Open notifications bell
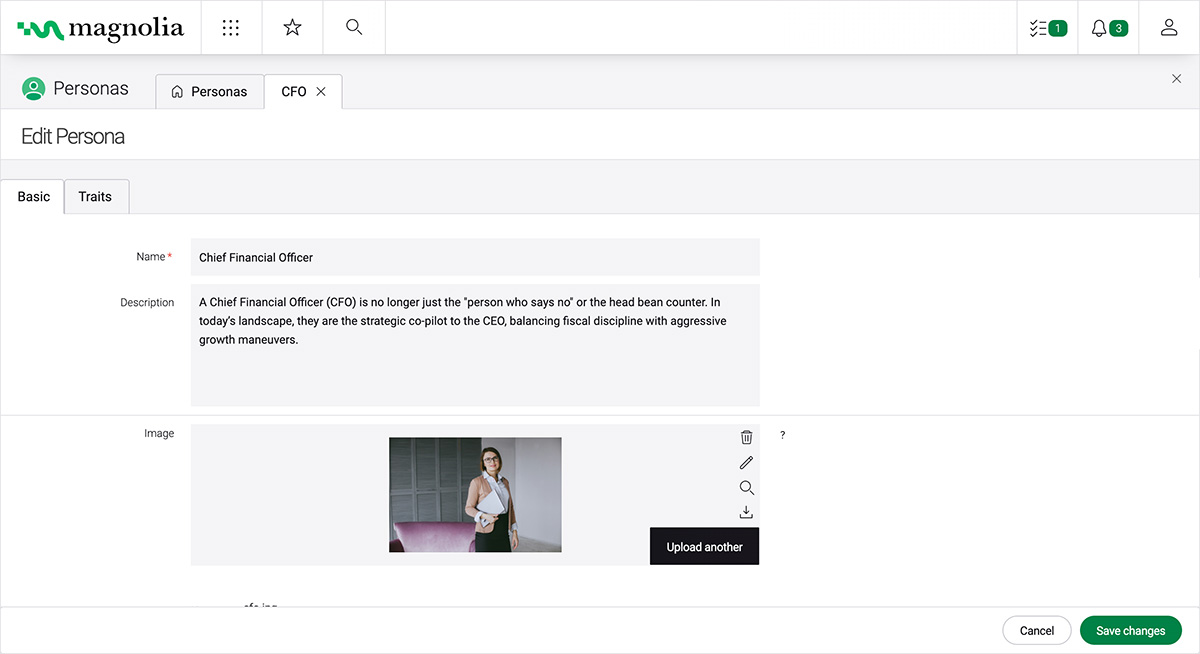This screenshot has width=1200, height=654. coord(1108,28)
